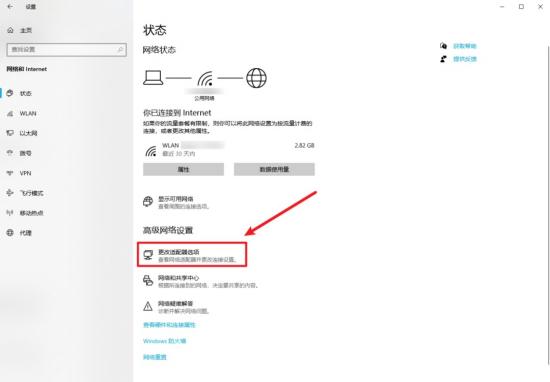
Task: Click the 属性 button
Action: coord(183,169)
